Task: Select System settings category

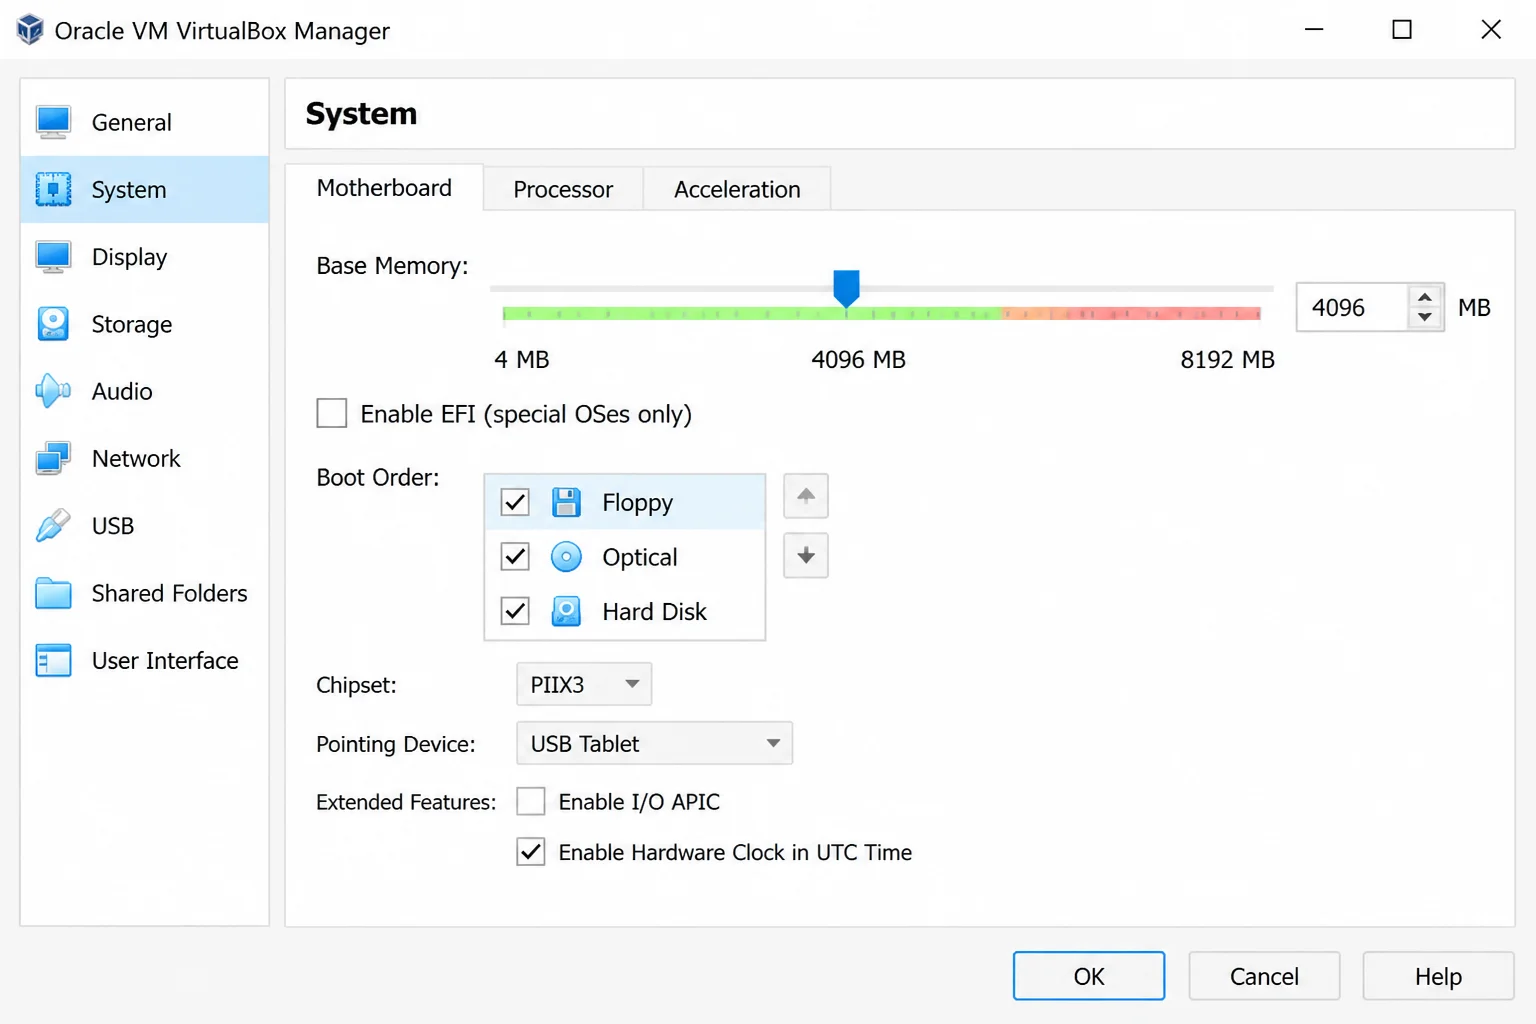Action: pos(145,189)
